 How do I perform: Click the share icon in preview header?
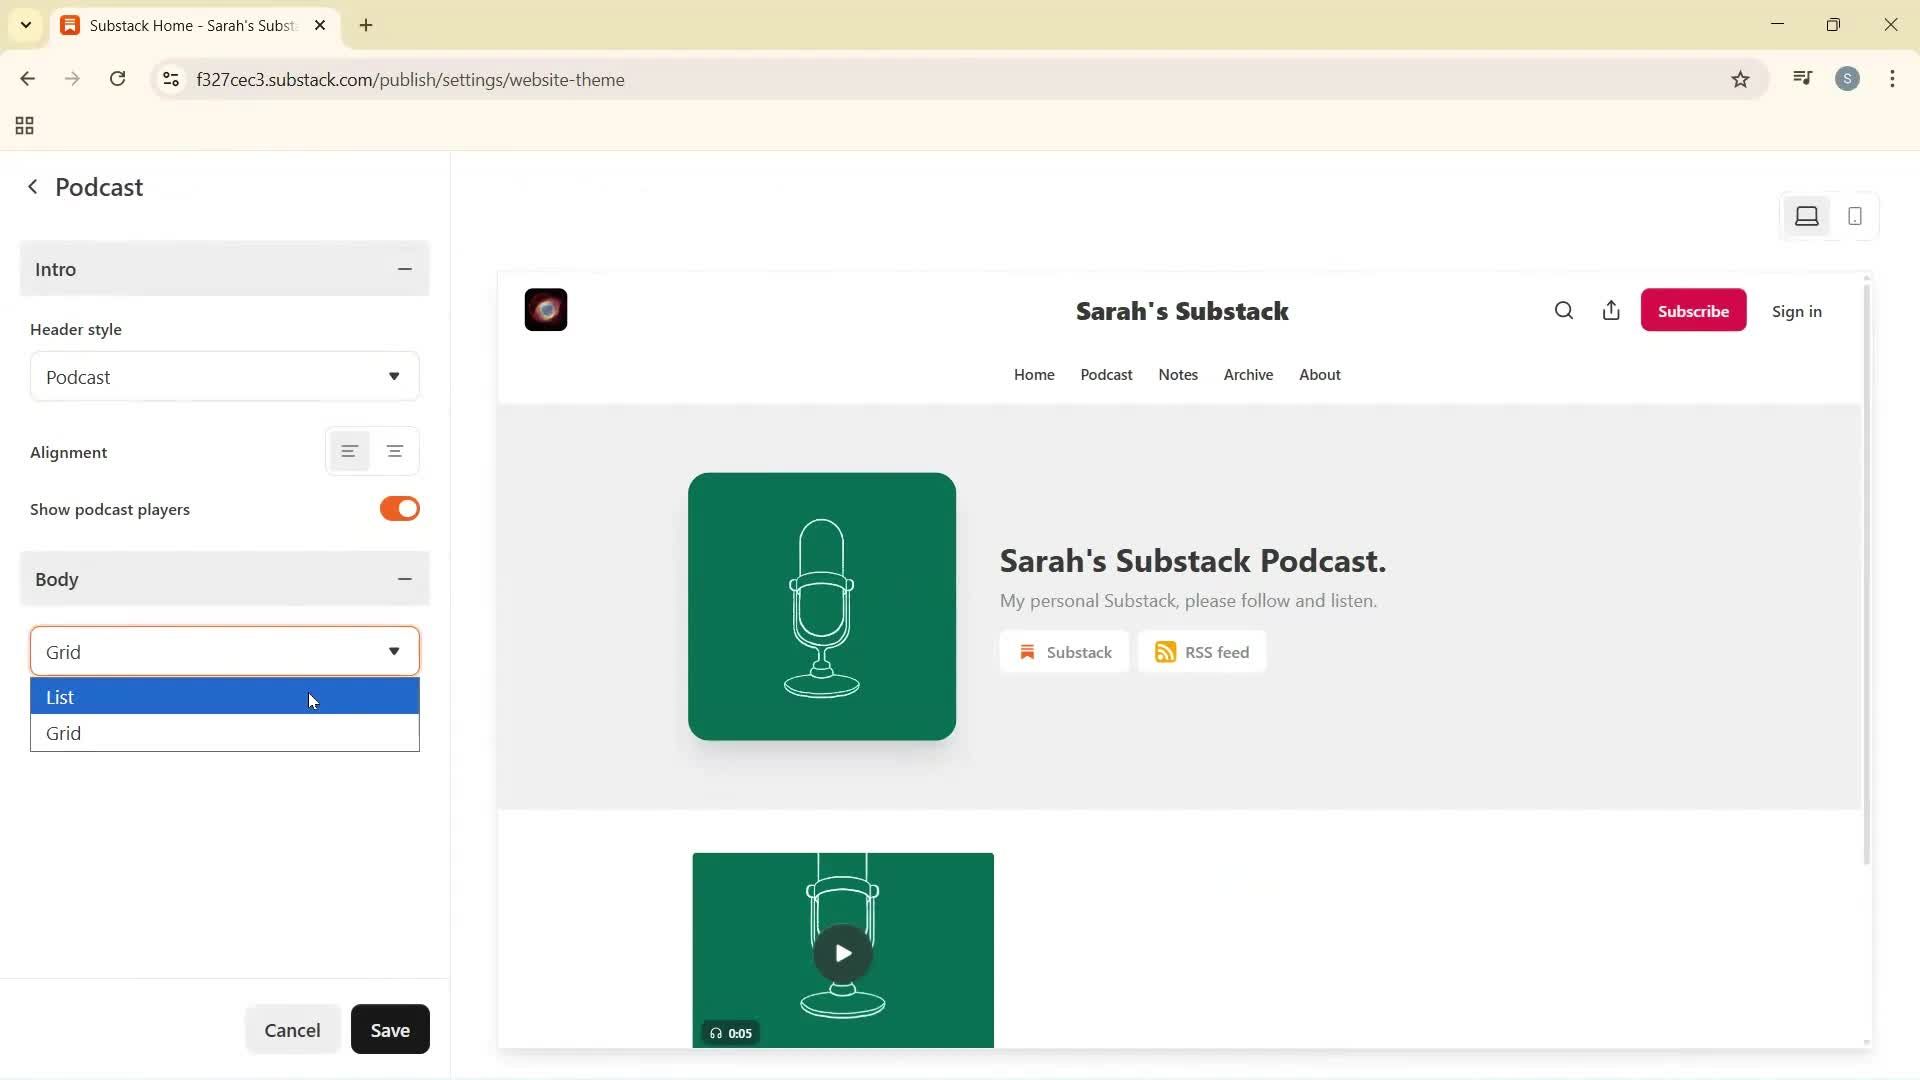(x=1611, y=311)
